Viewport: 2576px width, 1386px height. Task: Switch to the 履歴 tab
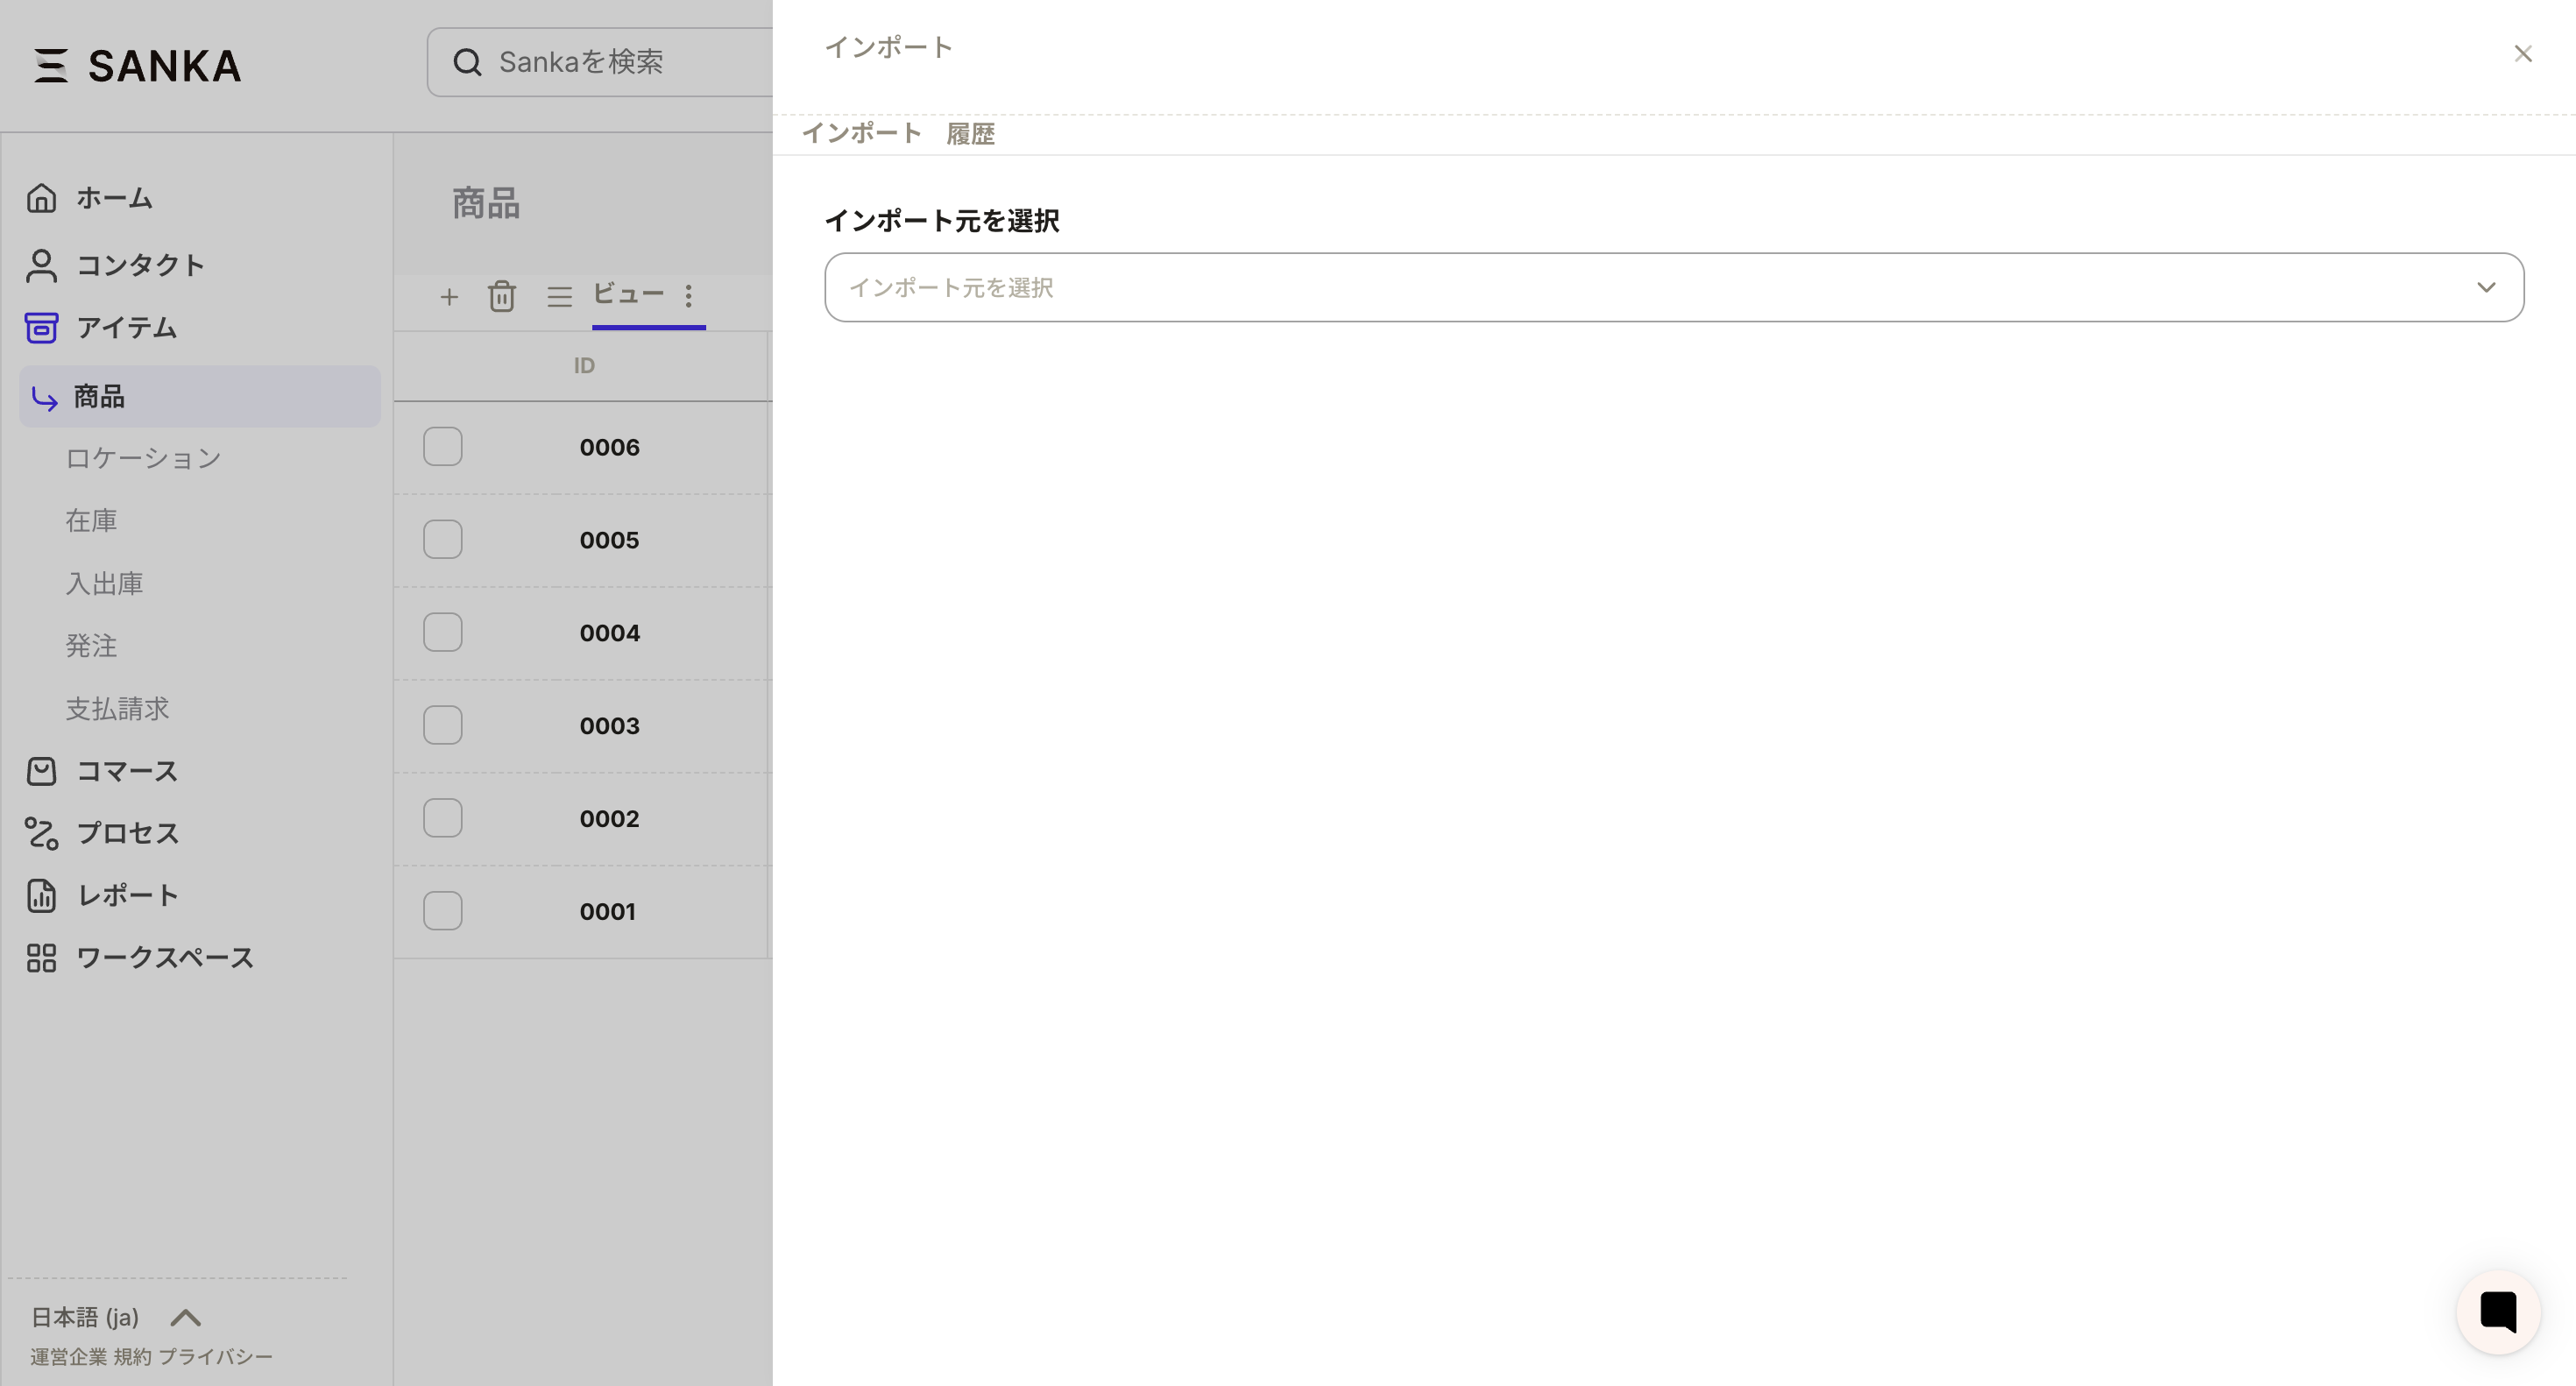click(x=969, y=134)
